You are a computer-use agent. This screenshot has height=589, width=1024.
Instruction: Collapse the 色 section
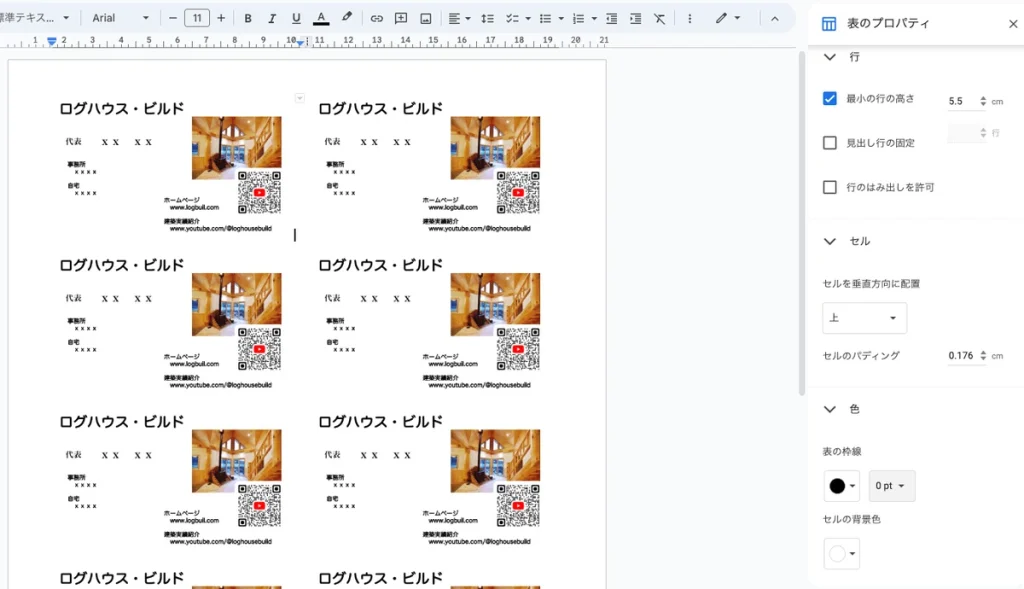[x=829, y=409]
